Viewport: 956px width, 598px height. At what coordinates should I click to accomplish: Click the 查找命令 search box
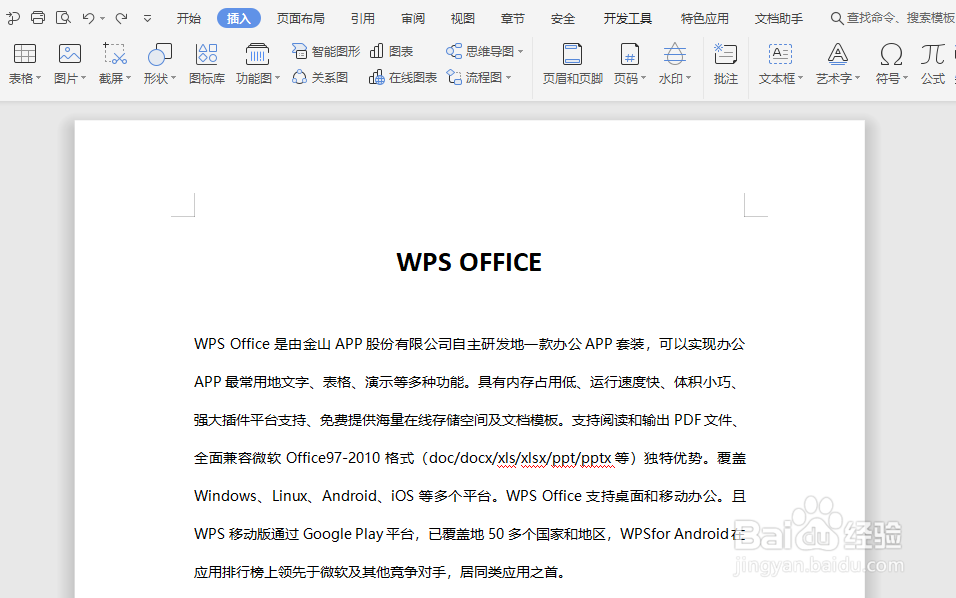point(888,17)
